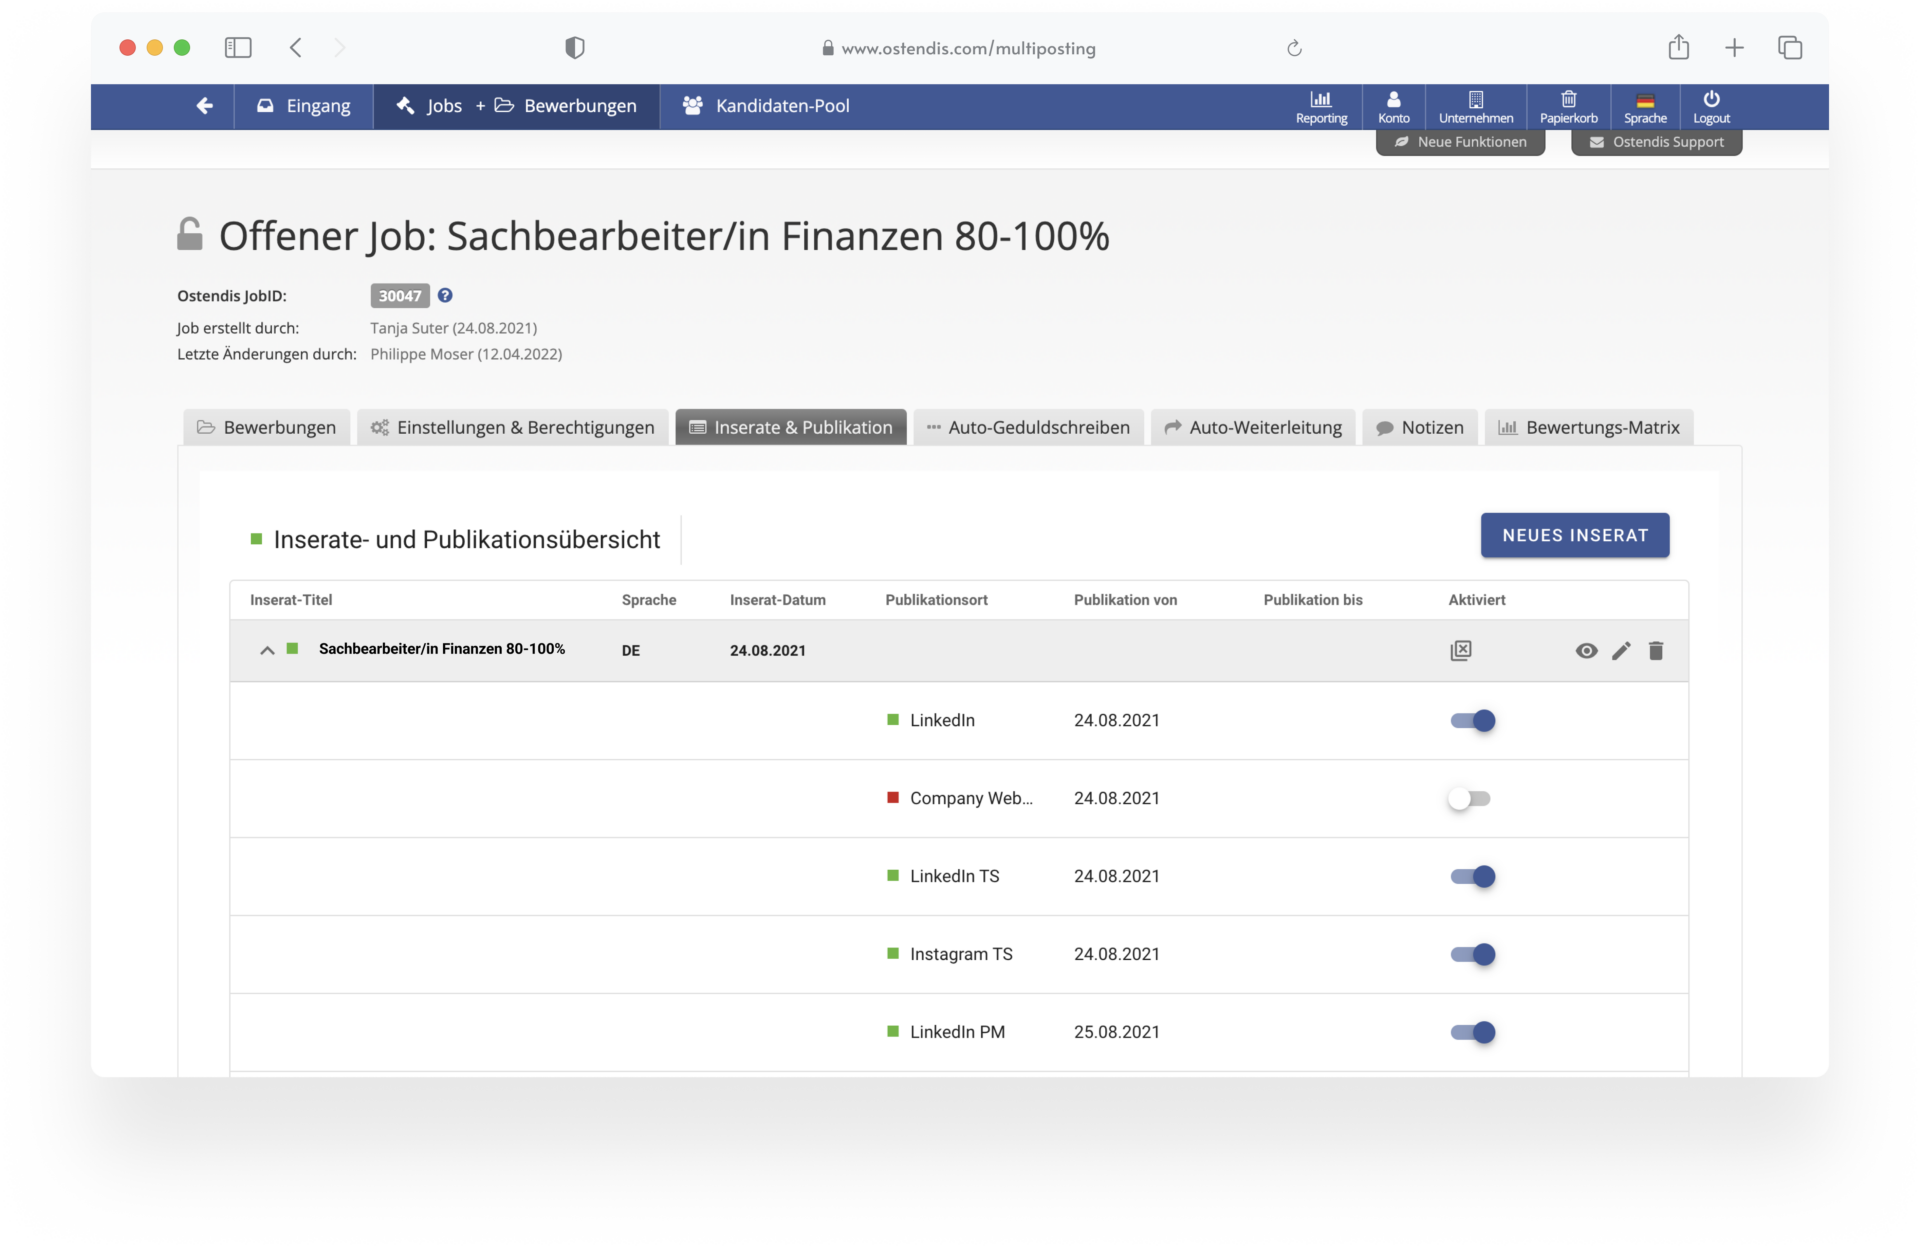The width and height of the screenshot is (1920, 1247).
Task: Open the Konto account icon
Action: tap(1393, 107)
